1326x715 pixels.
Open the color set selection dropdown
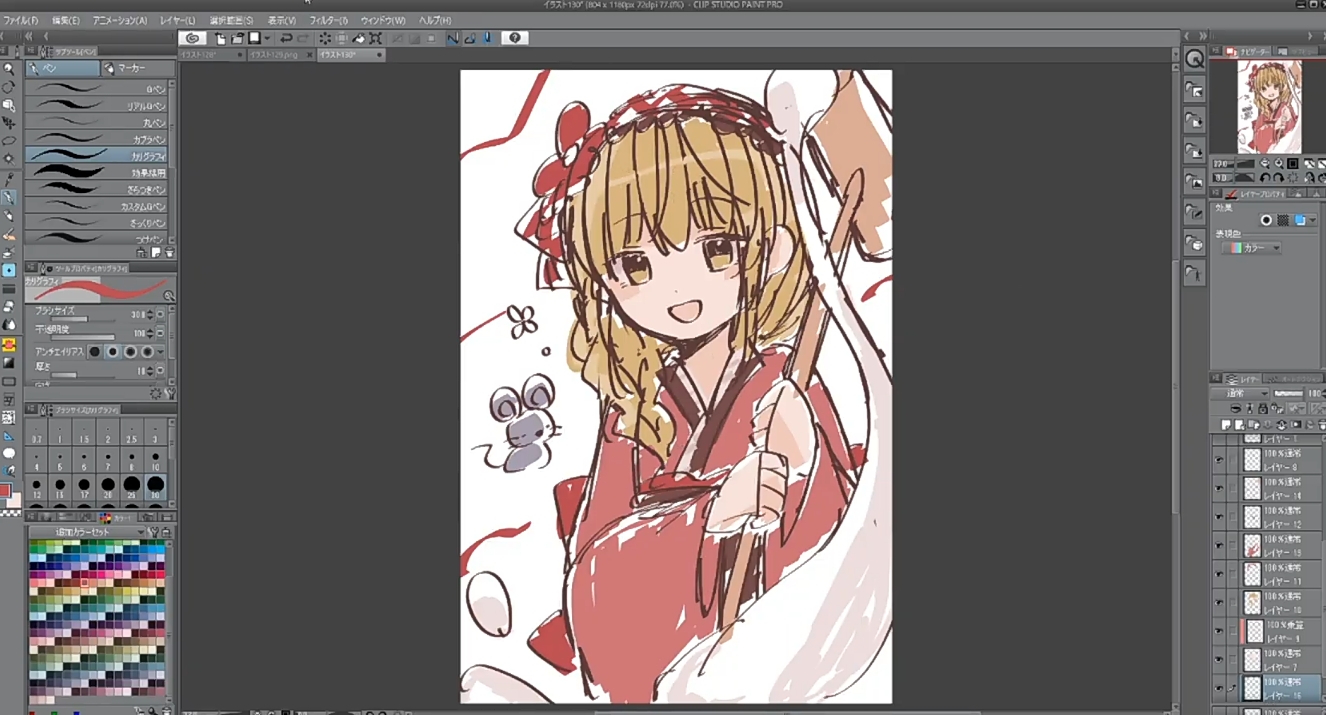[x=86, y=532]
